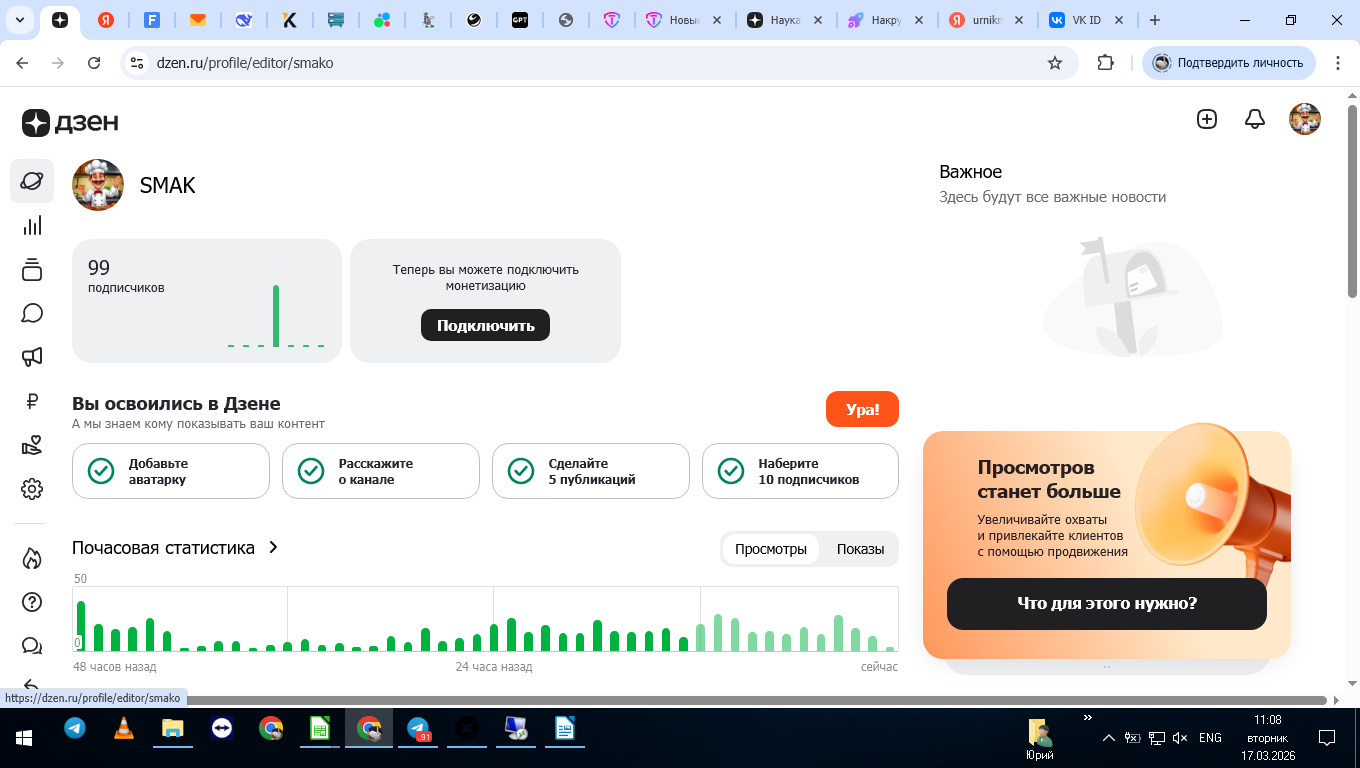
Task: Open the planet studio home icon in sidebar
Action: (32, 181)
